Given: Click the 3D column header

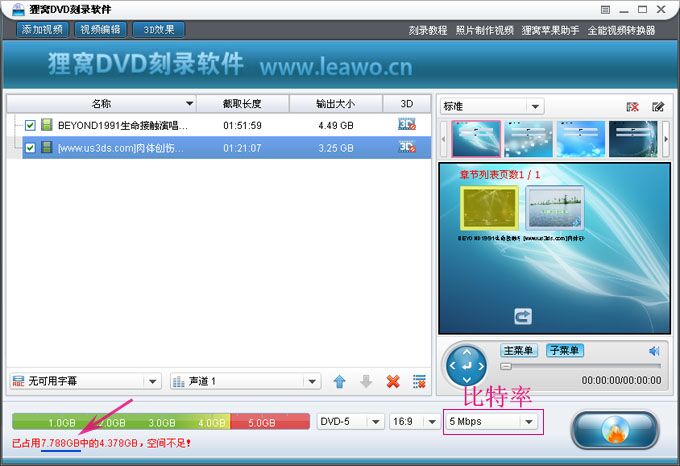Looking at the screenshot, I should coord(407,104).
